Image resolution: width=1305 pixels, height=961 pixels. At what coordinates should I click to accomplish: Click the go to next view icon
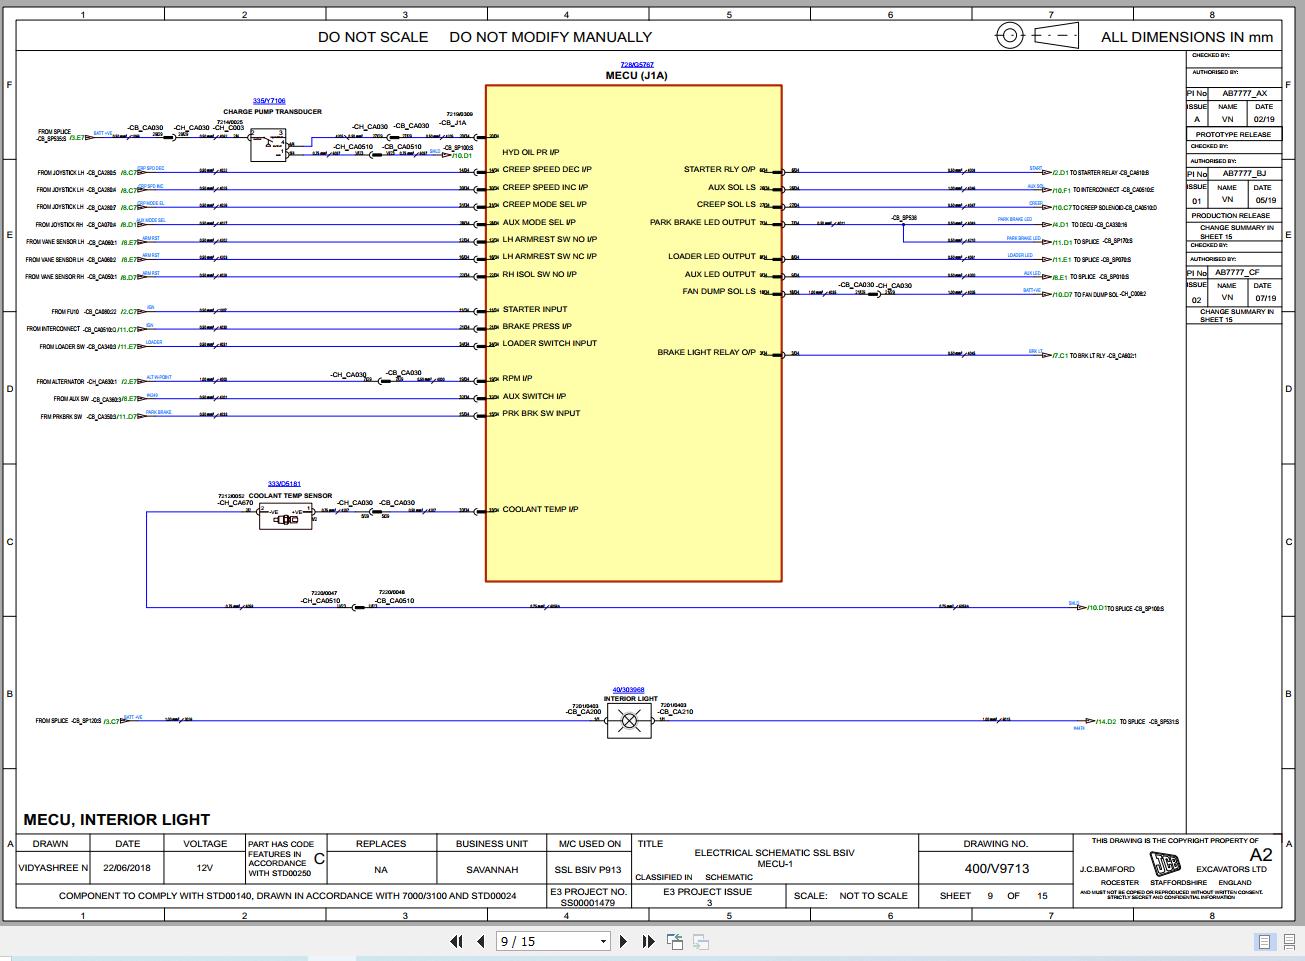[701, 941]
